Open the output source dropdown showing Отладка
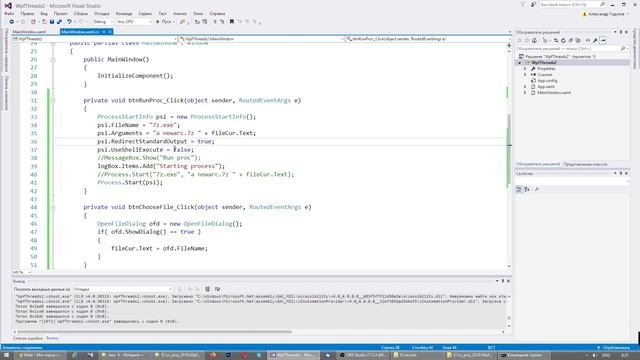This screenshot has width=640, height=360. pyautogui.click(x=122, y=289)
